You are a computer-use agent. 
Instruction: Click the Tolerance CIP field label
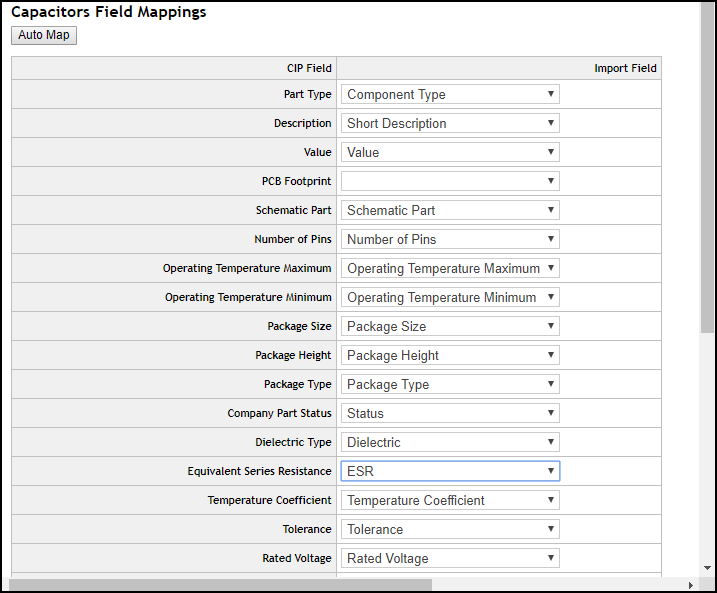click(x=307, y=529)
